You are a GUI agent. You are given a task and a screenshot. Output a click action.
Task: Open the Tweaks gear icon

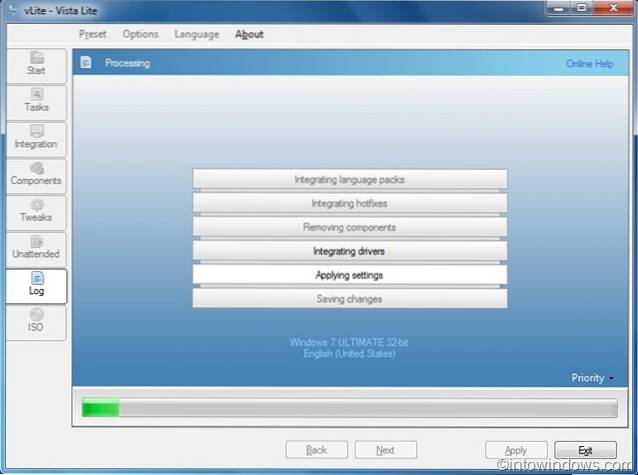(x=36, y=205)
